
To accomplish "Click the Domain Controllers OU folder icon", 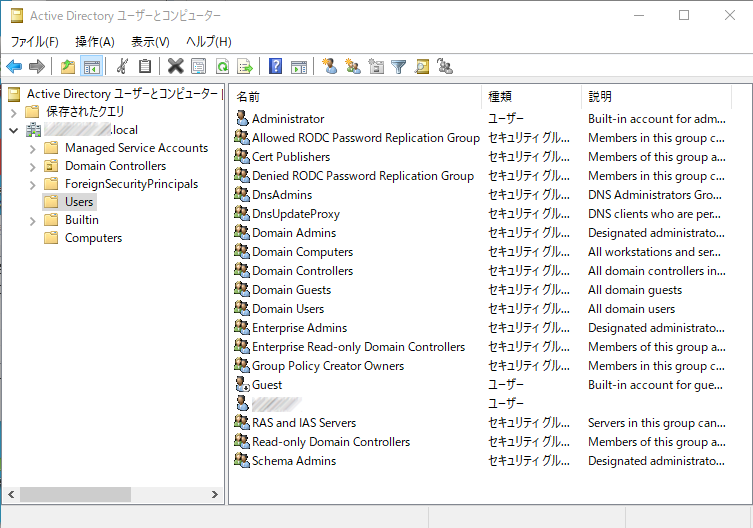I will (x=51, y=166).
